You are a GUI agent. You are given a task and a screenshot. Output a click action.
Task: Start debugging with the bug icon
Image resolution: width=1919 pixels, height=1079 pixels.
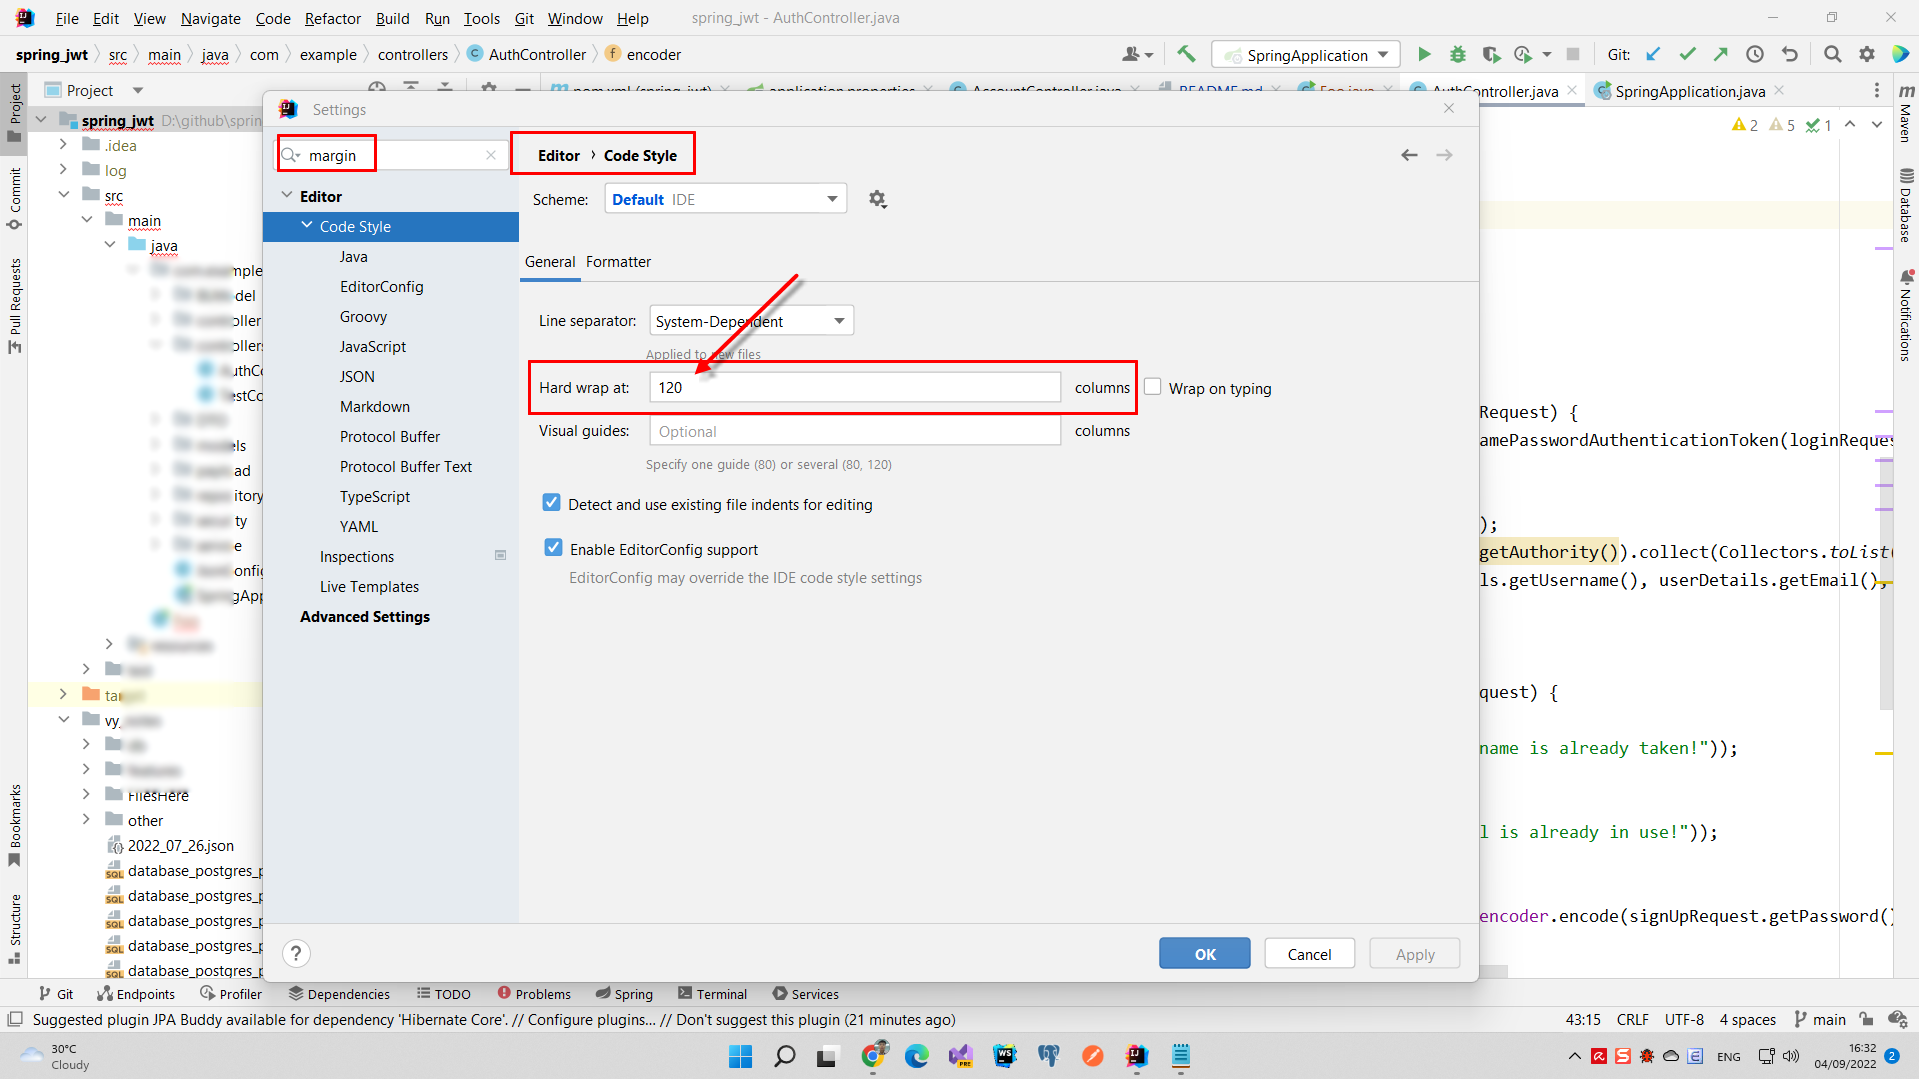(x=1458, y=54)
